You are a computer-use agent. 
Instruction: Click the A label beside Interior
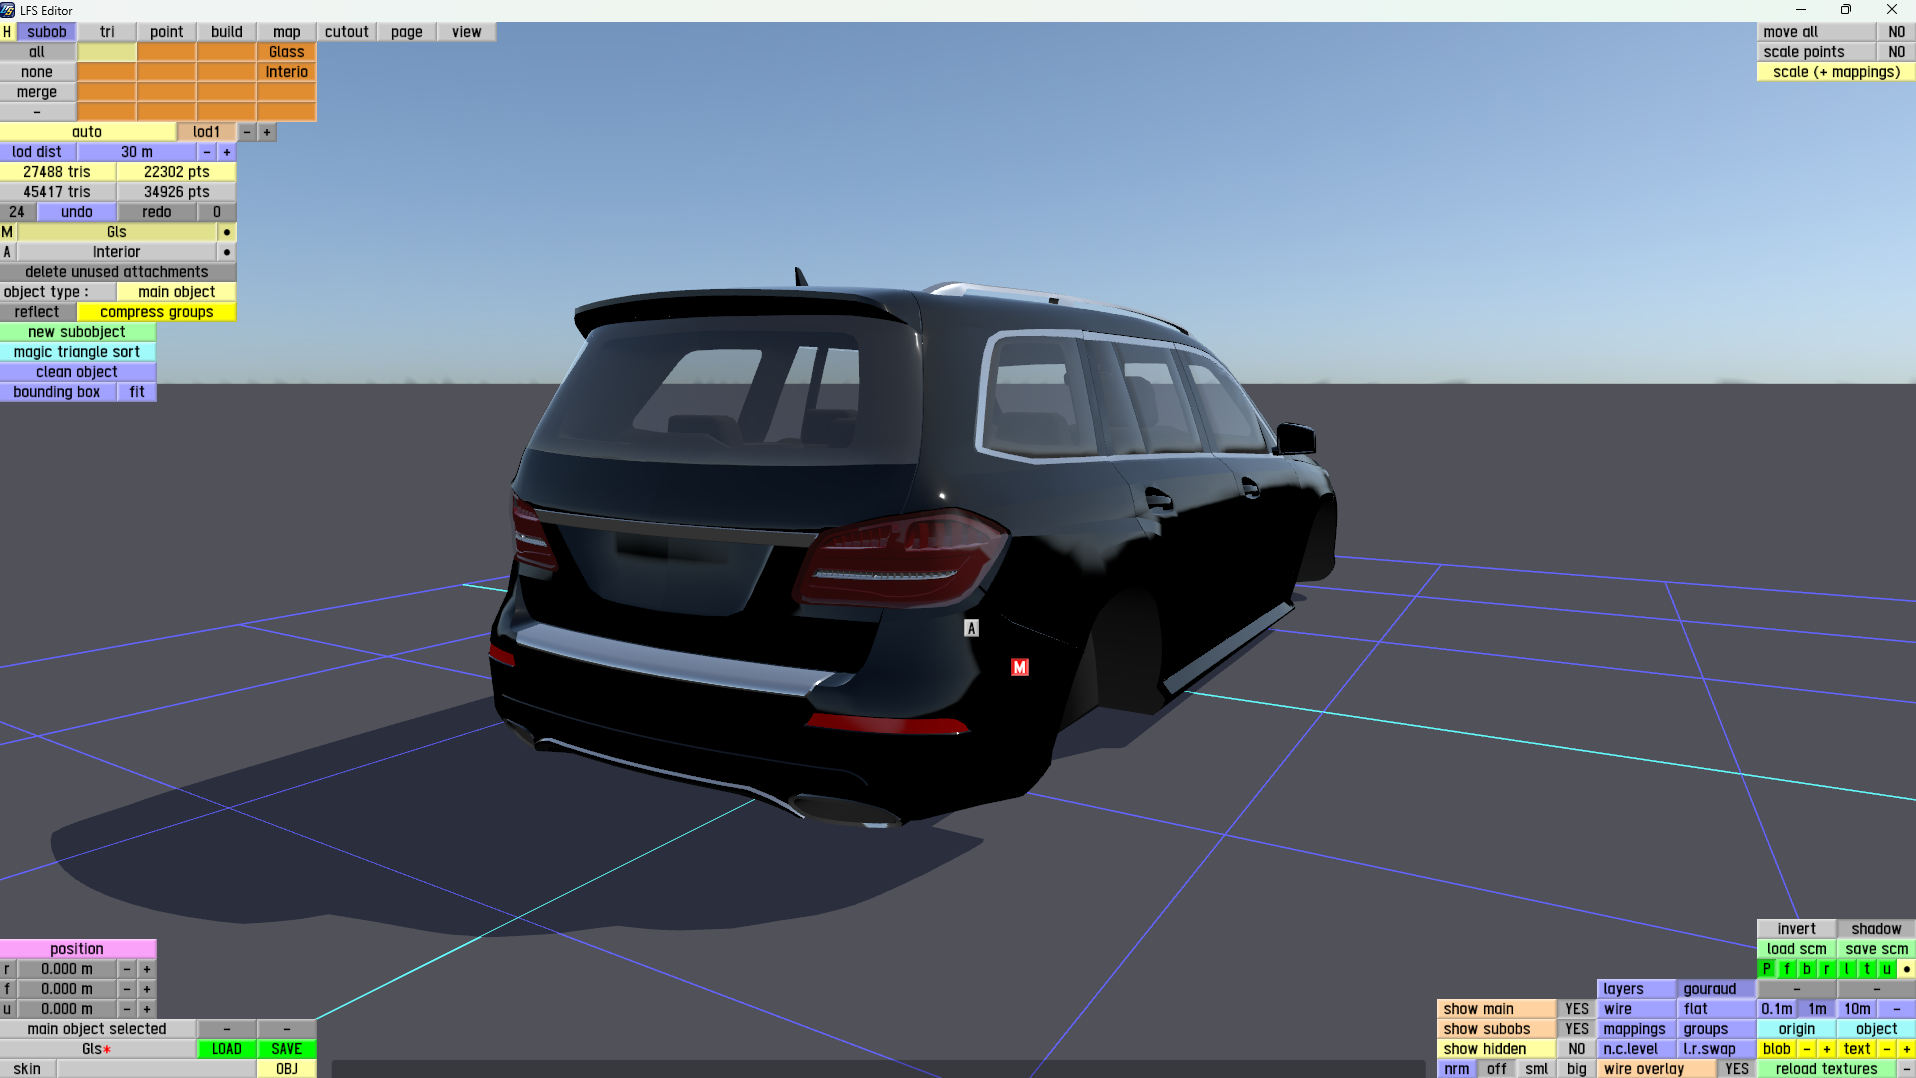pos(7,252)
